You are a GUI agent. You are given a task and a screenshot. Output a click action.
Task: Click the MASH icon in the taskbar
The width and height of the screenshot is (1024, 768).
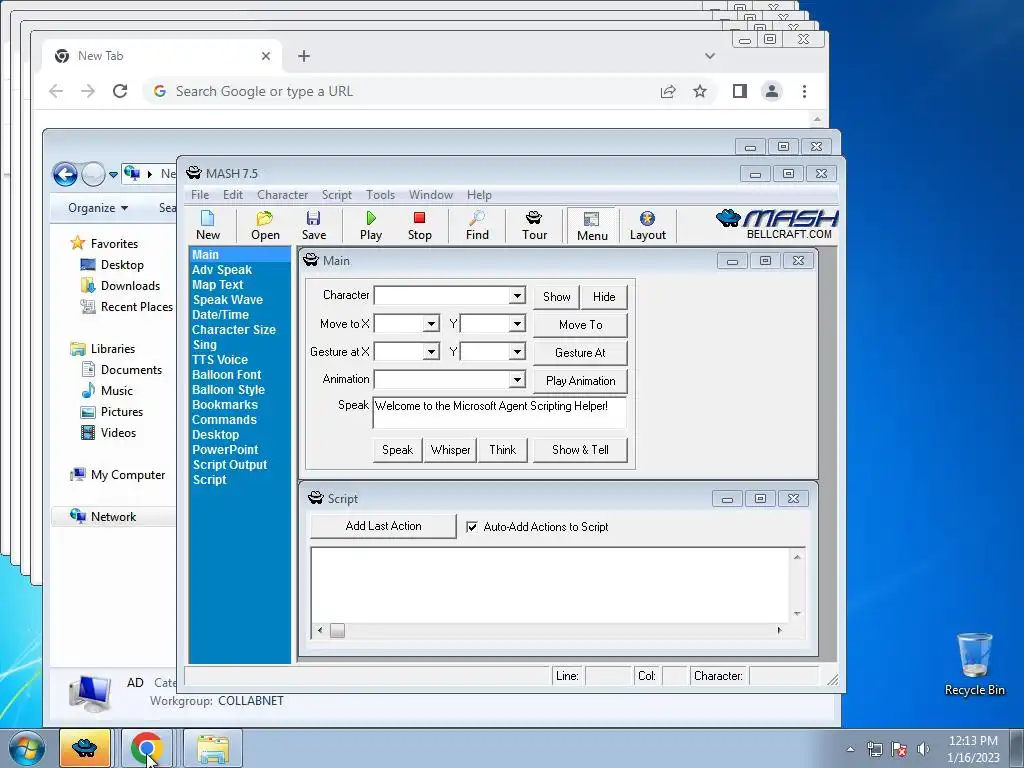tap(85, 748)
